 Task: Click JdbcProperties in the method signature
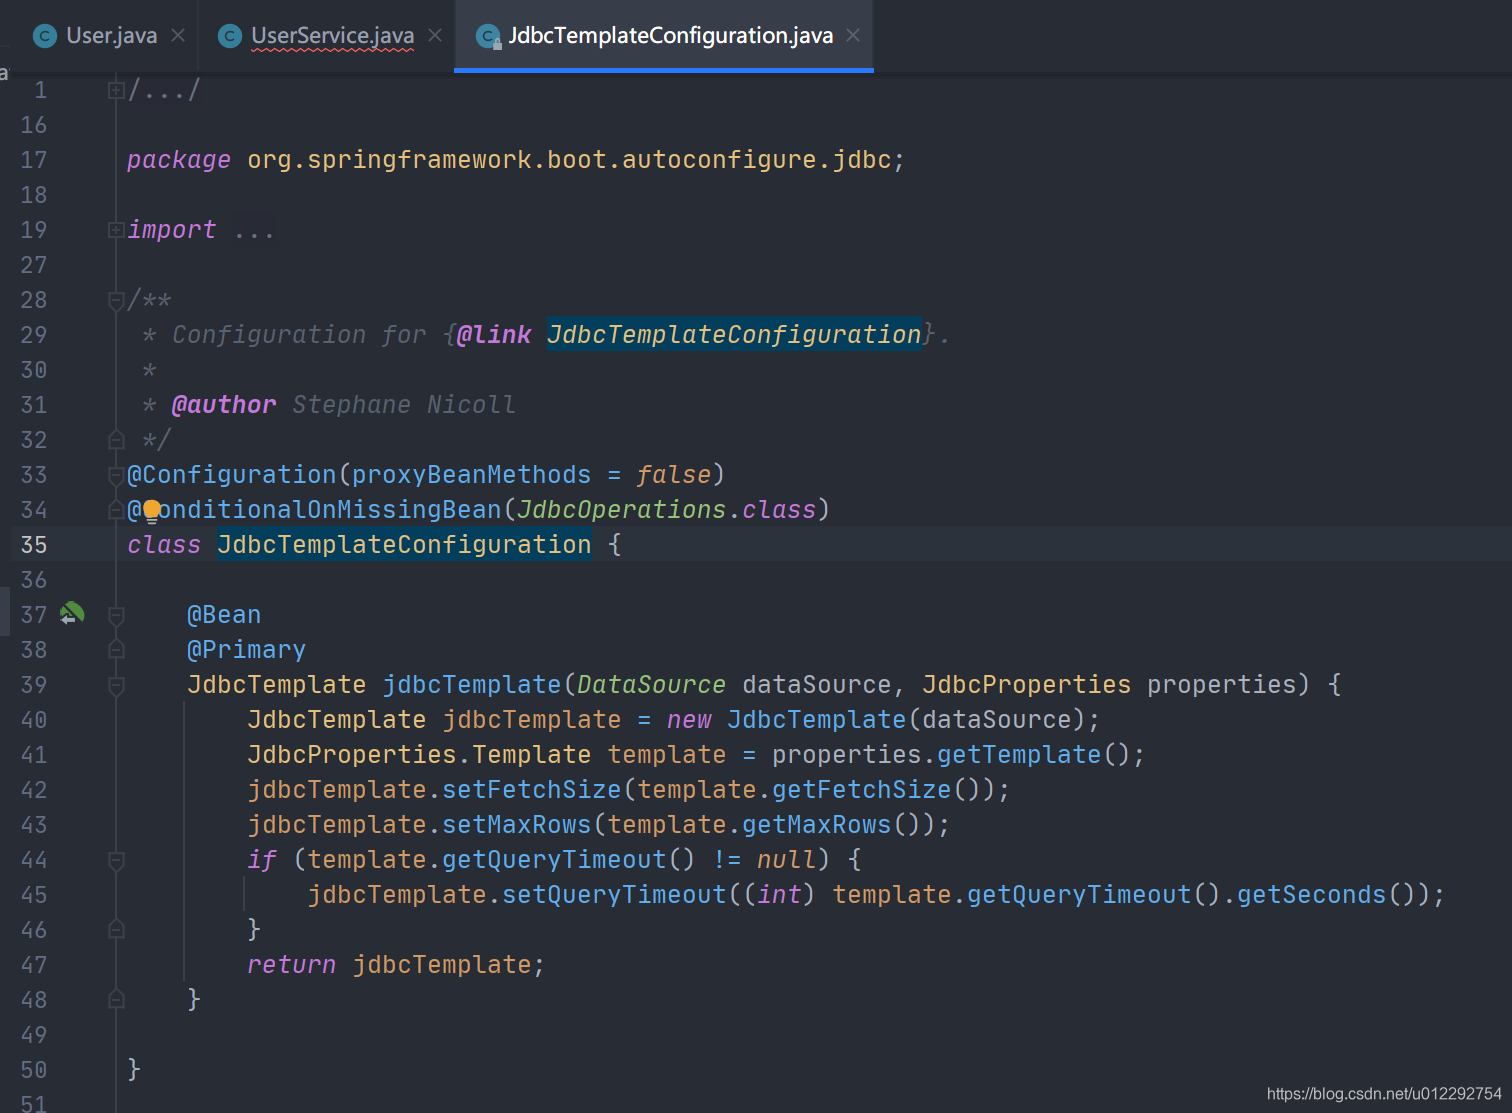[x=1026, y=684]
